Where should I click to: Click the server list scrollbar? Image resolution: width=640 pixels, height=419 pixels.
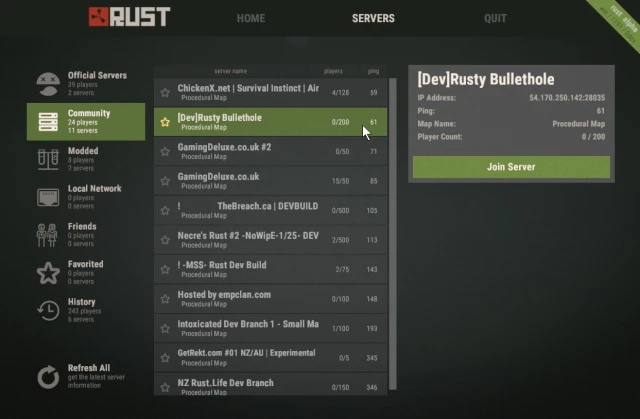coord(393,234)
